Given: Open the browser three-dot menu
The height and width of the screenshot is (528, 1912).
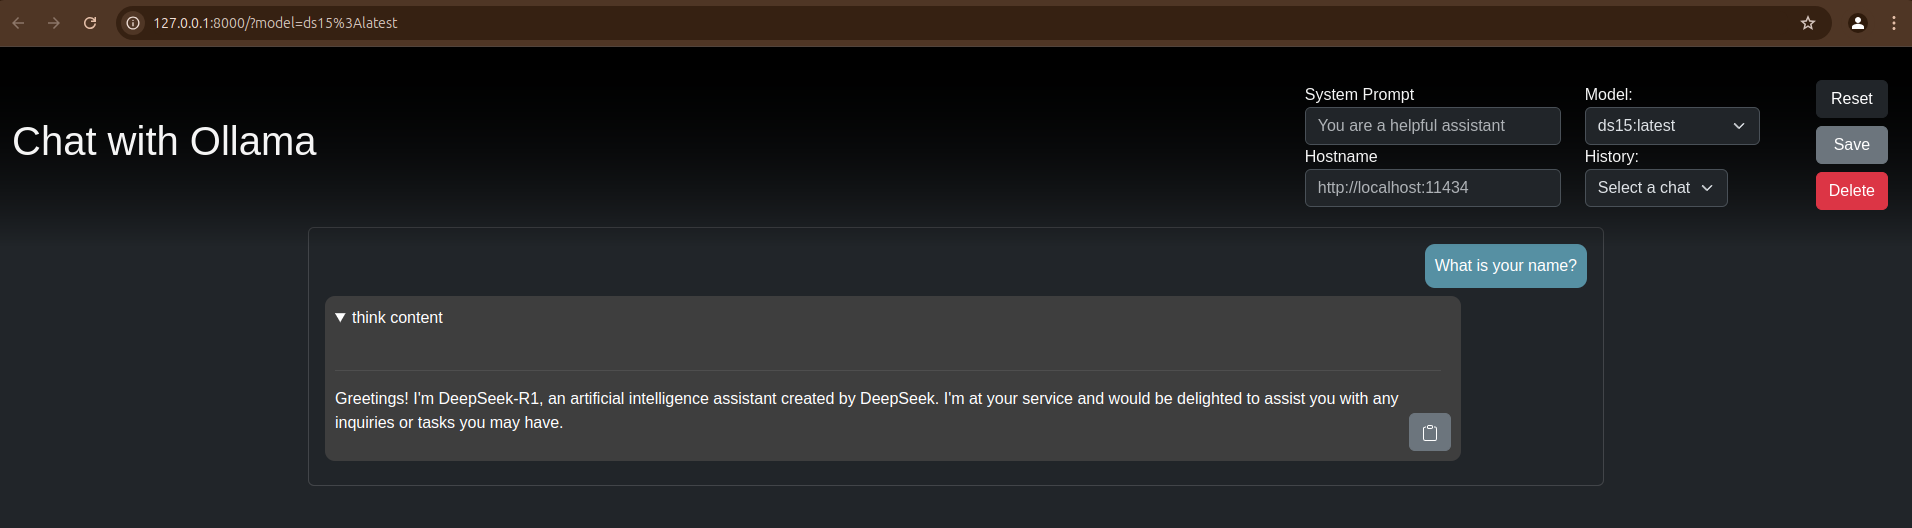Looking at the screenshot, I should pos(1894,23).
